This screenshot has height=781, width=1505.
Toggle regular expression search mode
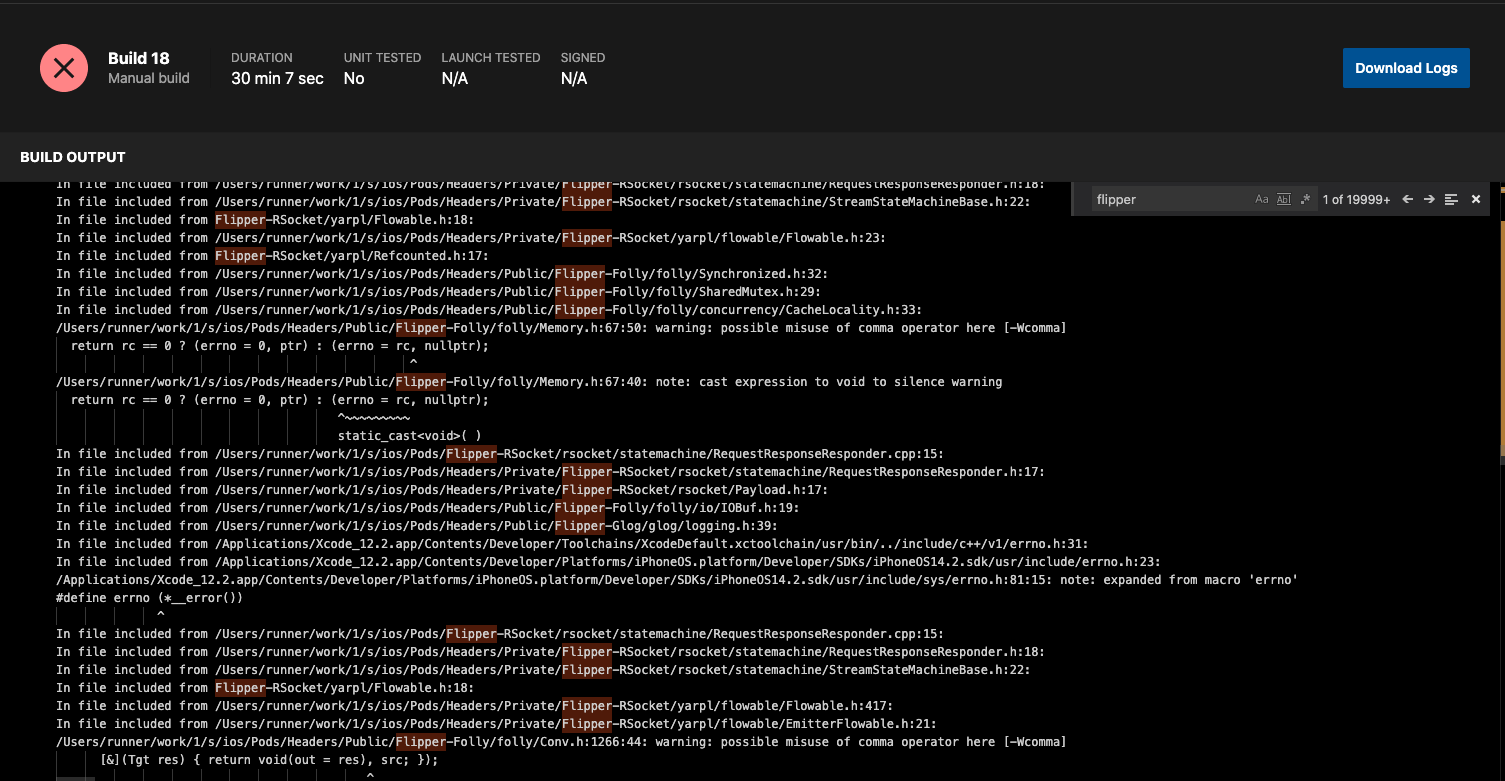click(x=1305, y=199)
